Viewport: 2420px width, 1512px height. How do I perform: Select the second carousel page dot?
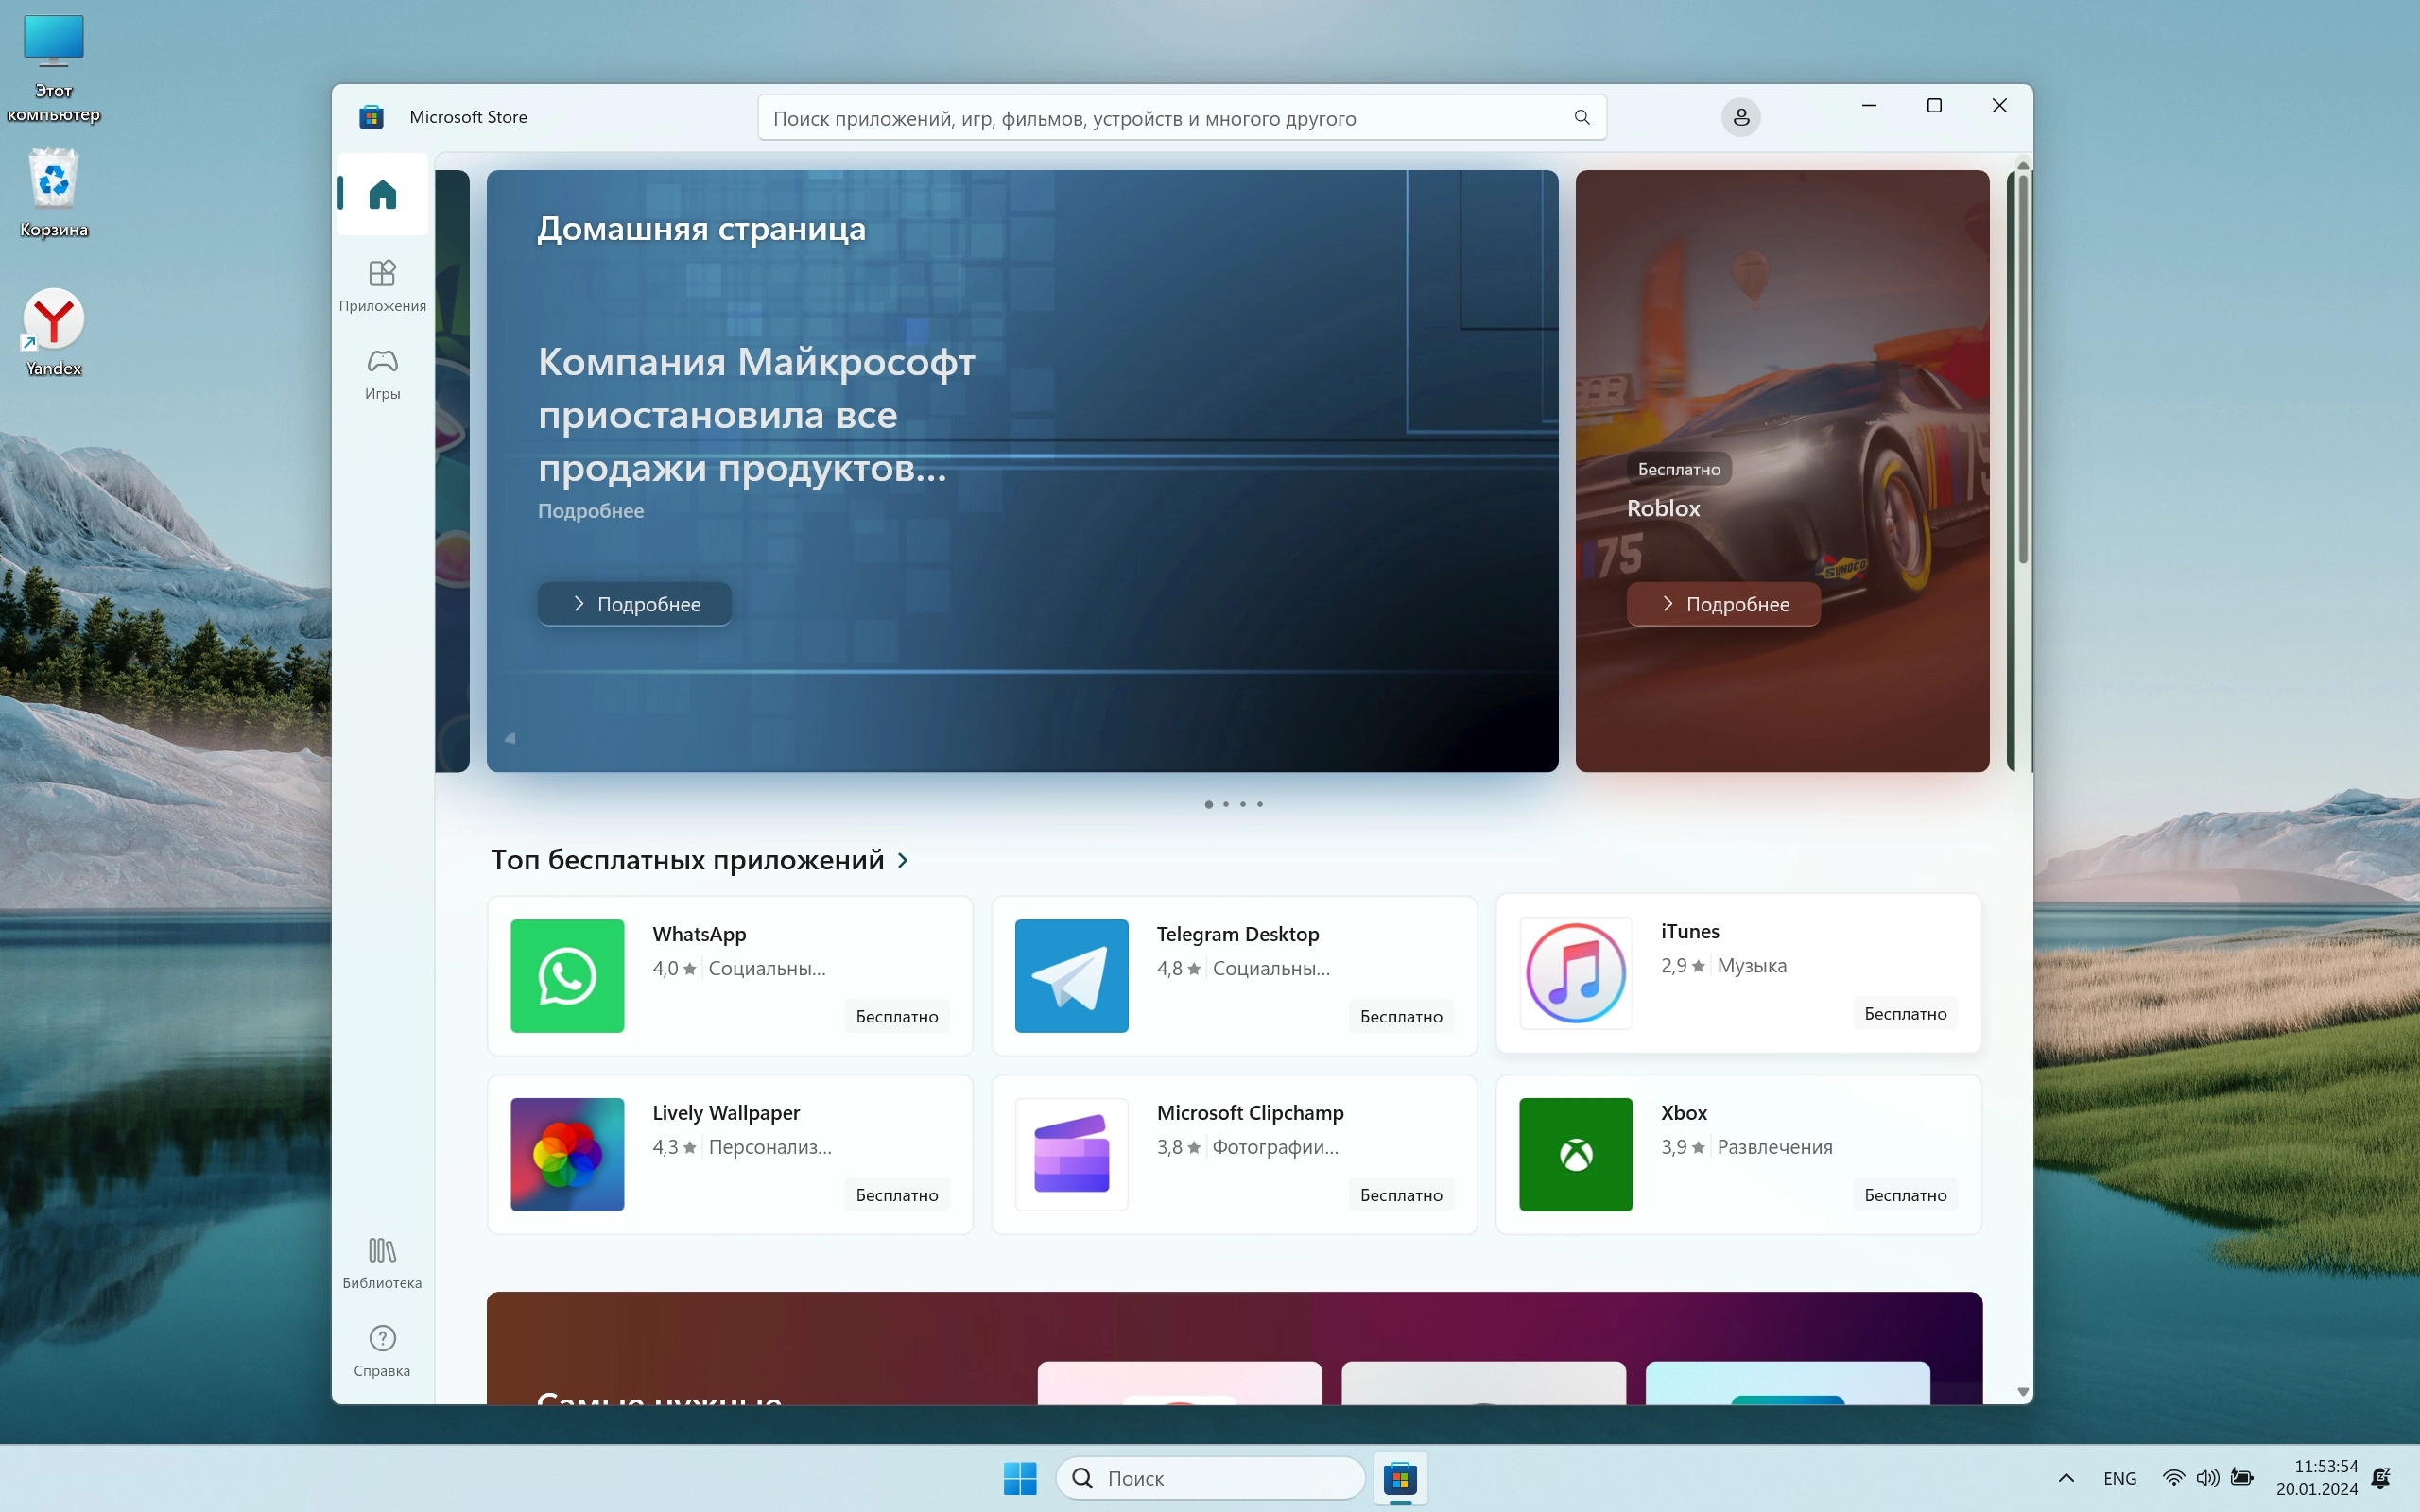(x=1226, y=804)
